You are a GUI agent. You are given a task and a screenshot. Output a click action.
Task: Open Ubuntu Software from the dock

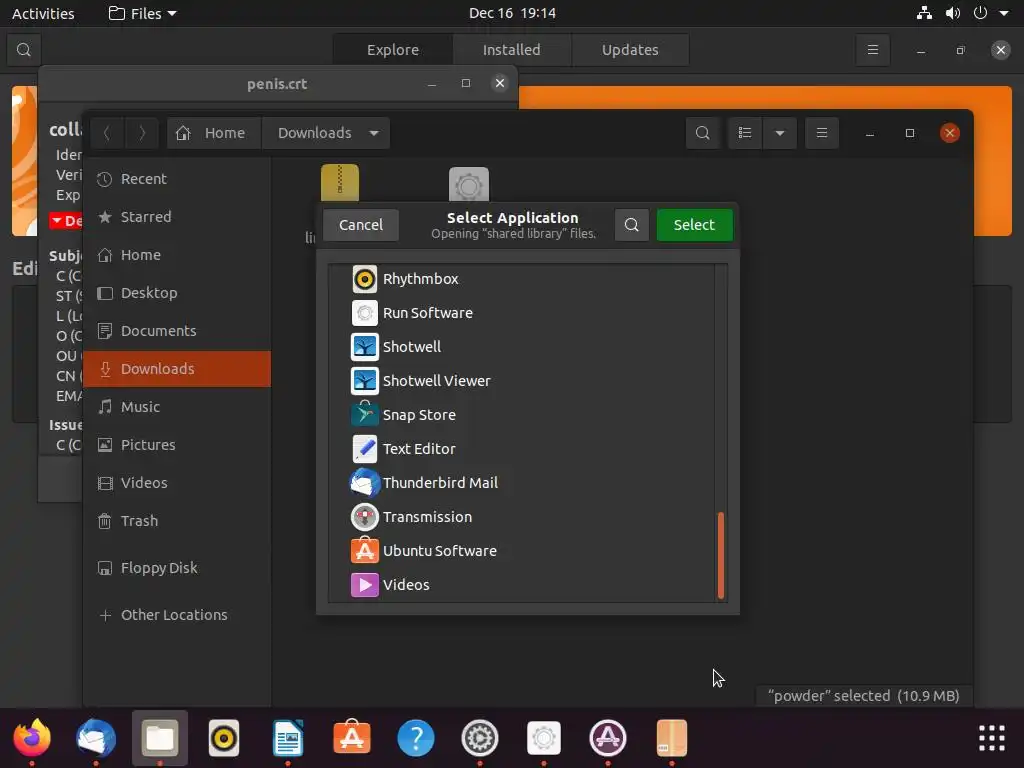click(352, 738)
